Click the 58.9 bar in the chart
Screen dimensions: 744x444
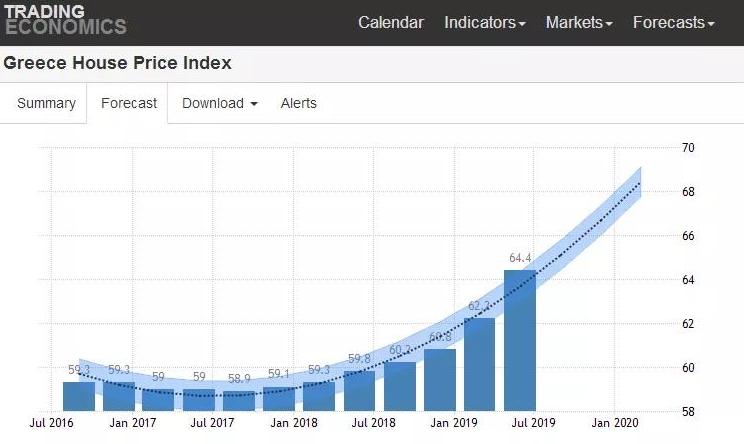pyautogui.click(x=239, y=401)
